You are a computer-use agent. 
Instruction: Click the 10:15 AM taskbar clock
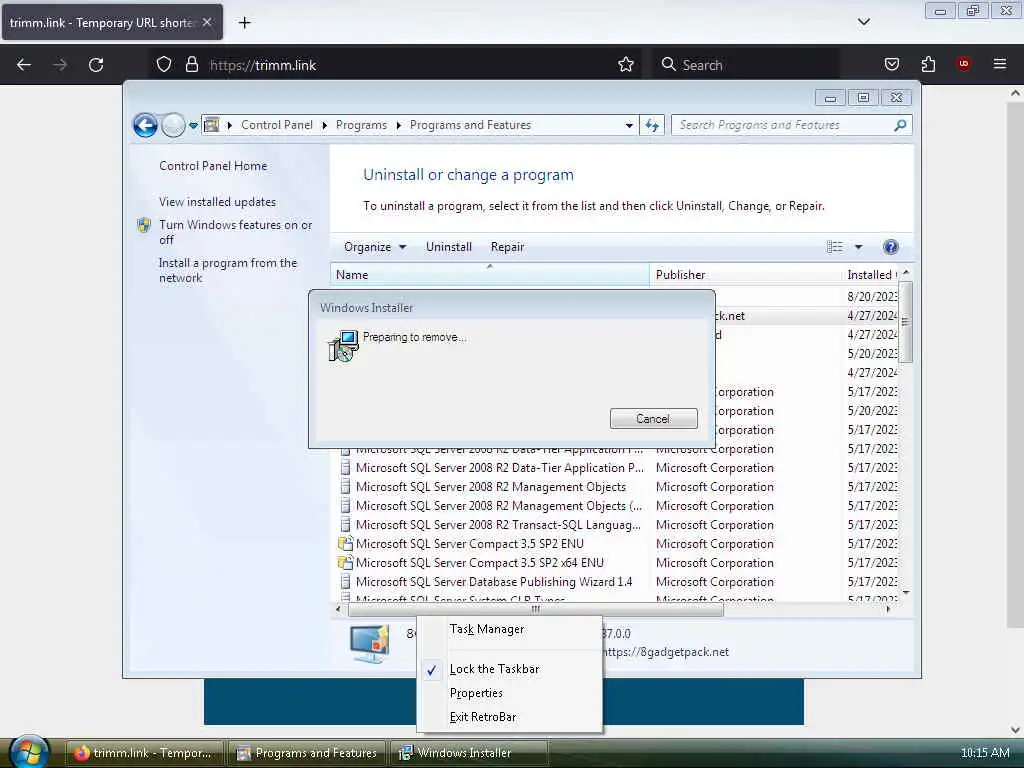coord(985,753)
